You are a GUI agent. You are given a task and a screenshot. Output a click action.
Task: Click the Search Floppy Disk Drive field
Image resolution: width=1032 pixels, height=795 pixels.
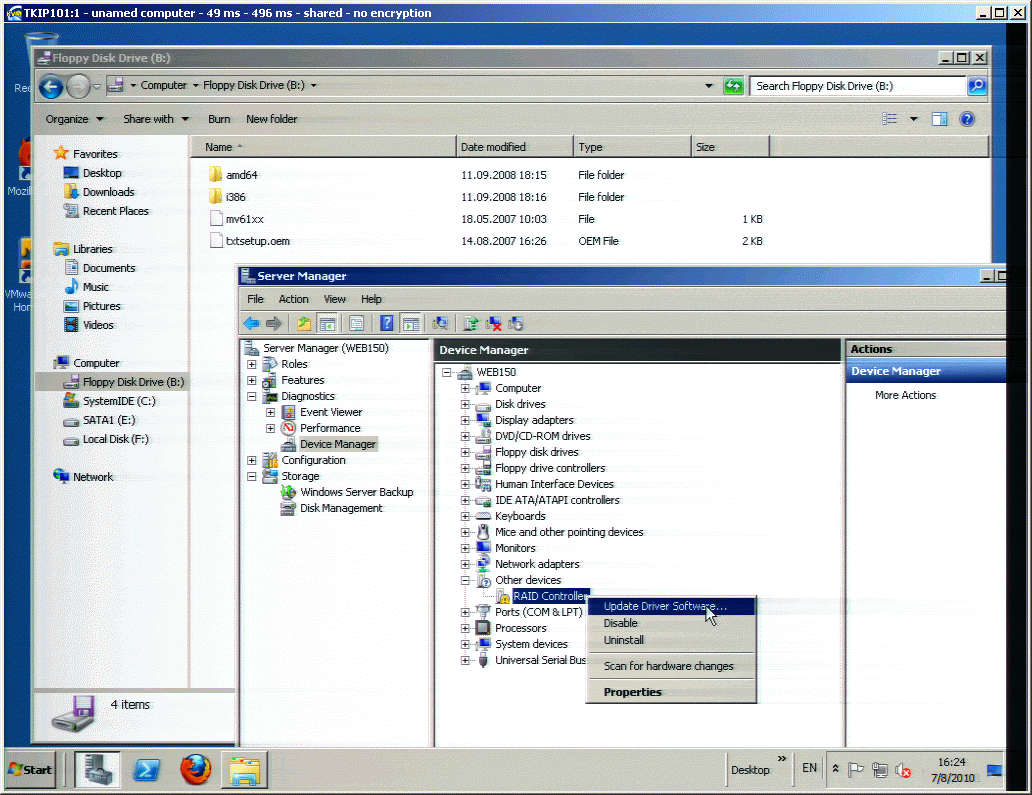858,86
